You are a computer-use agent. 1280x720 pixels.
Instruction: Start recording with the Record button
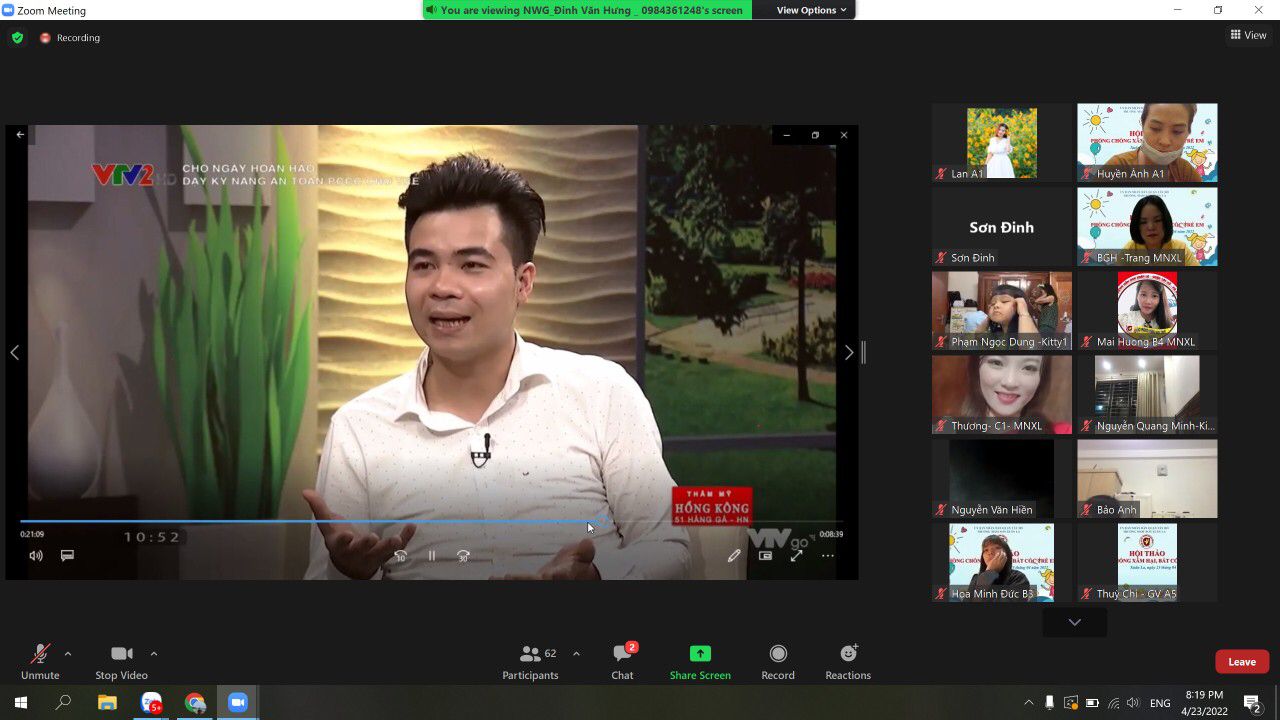click(777, 654)
